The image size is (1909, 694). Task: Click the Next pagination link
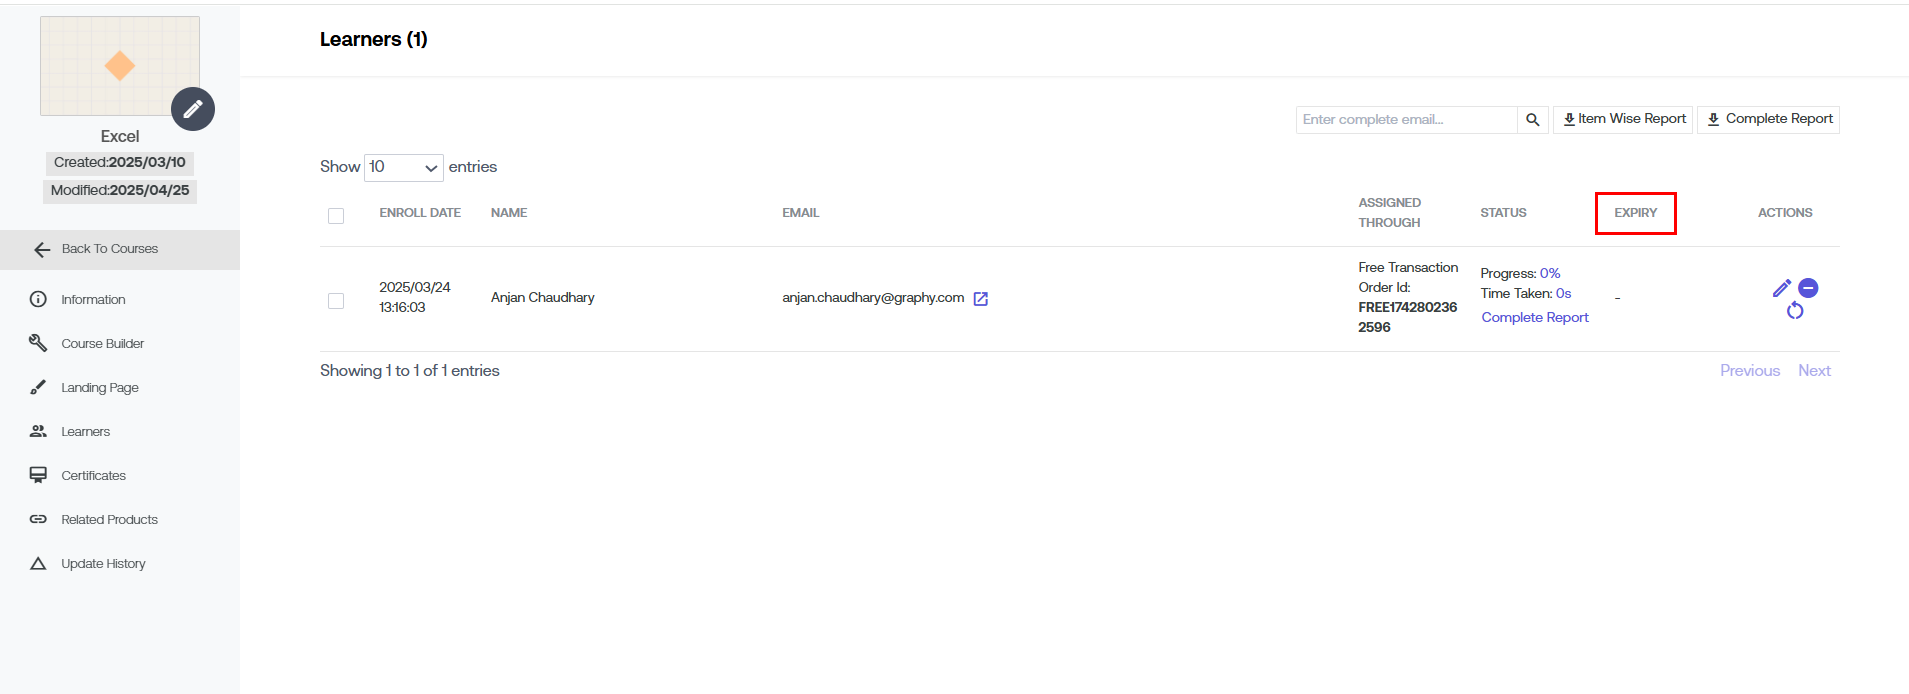[1814, 370]
